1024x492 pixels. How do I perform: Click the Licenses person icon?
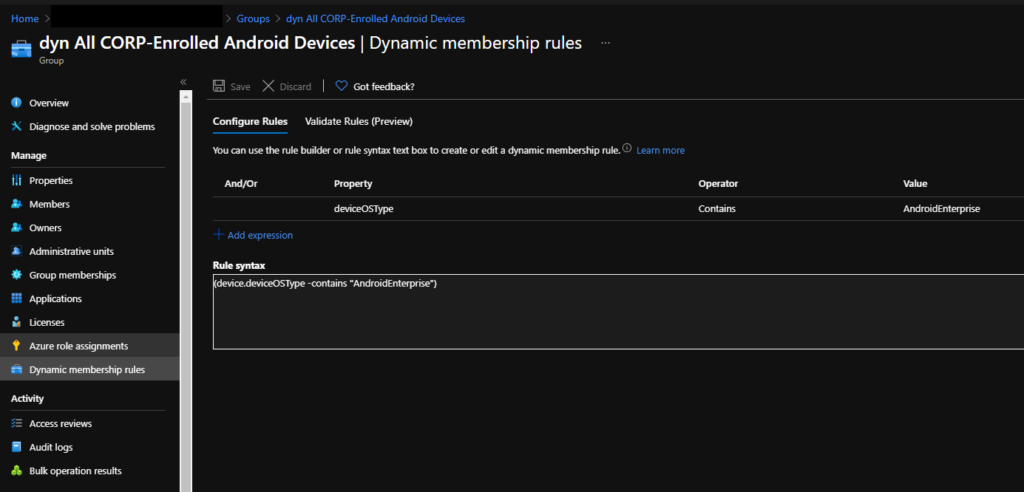tap(17, 322)
